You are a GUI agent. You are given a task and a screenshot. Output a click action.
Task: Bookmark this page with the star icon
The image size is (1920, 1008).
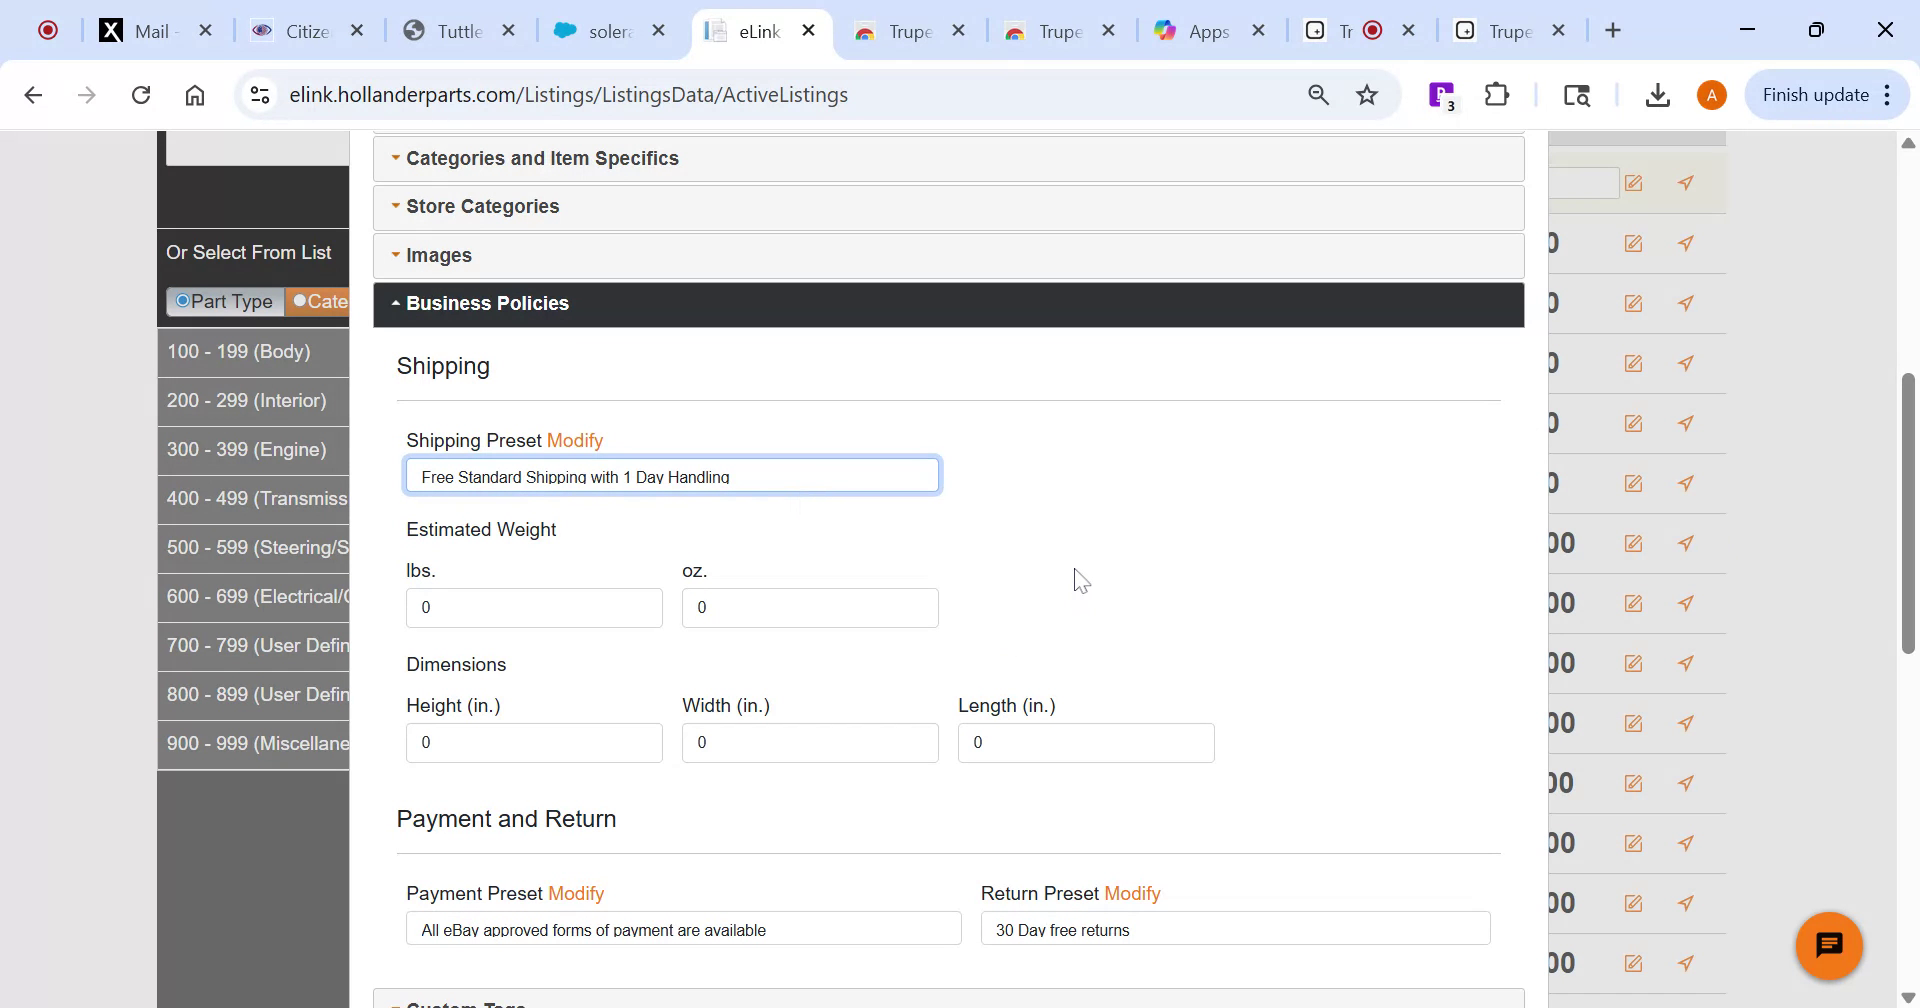[x=1367, y=95]
